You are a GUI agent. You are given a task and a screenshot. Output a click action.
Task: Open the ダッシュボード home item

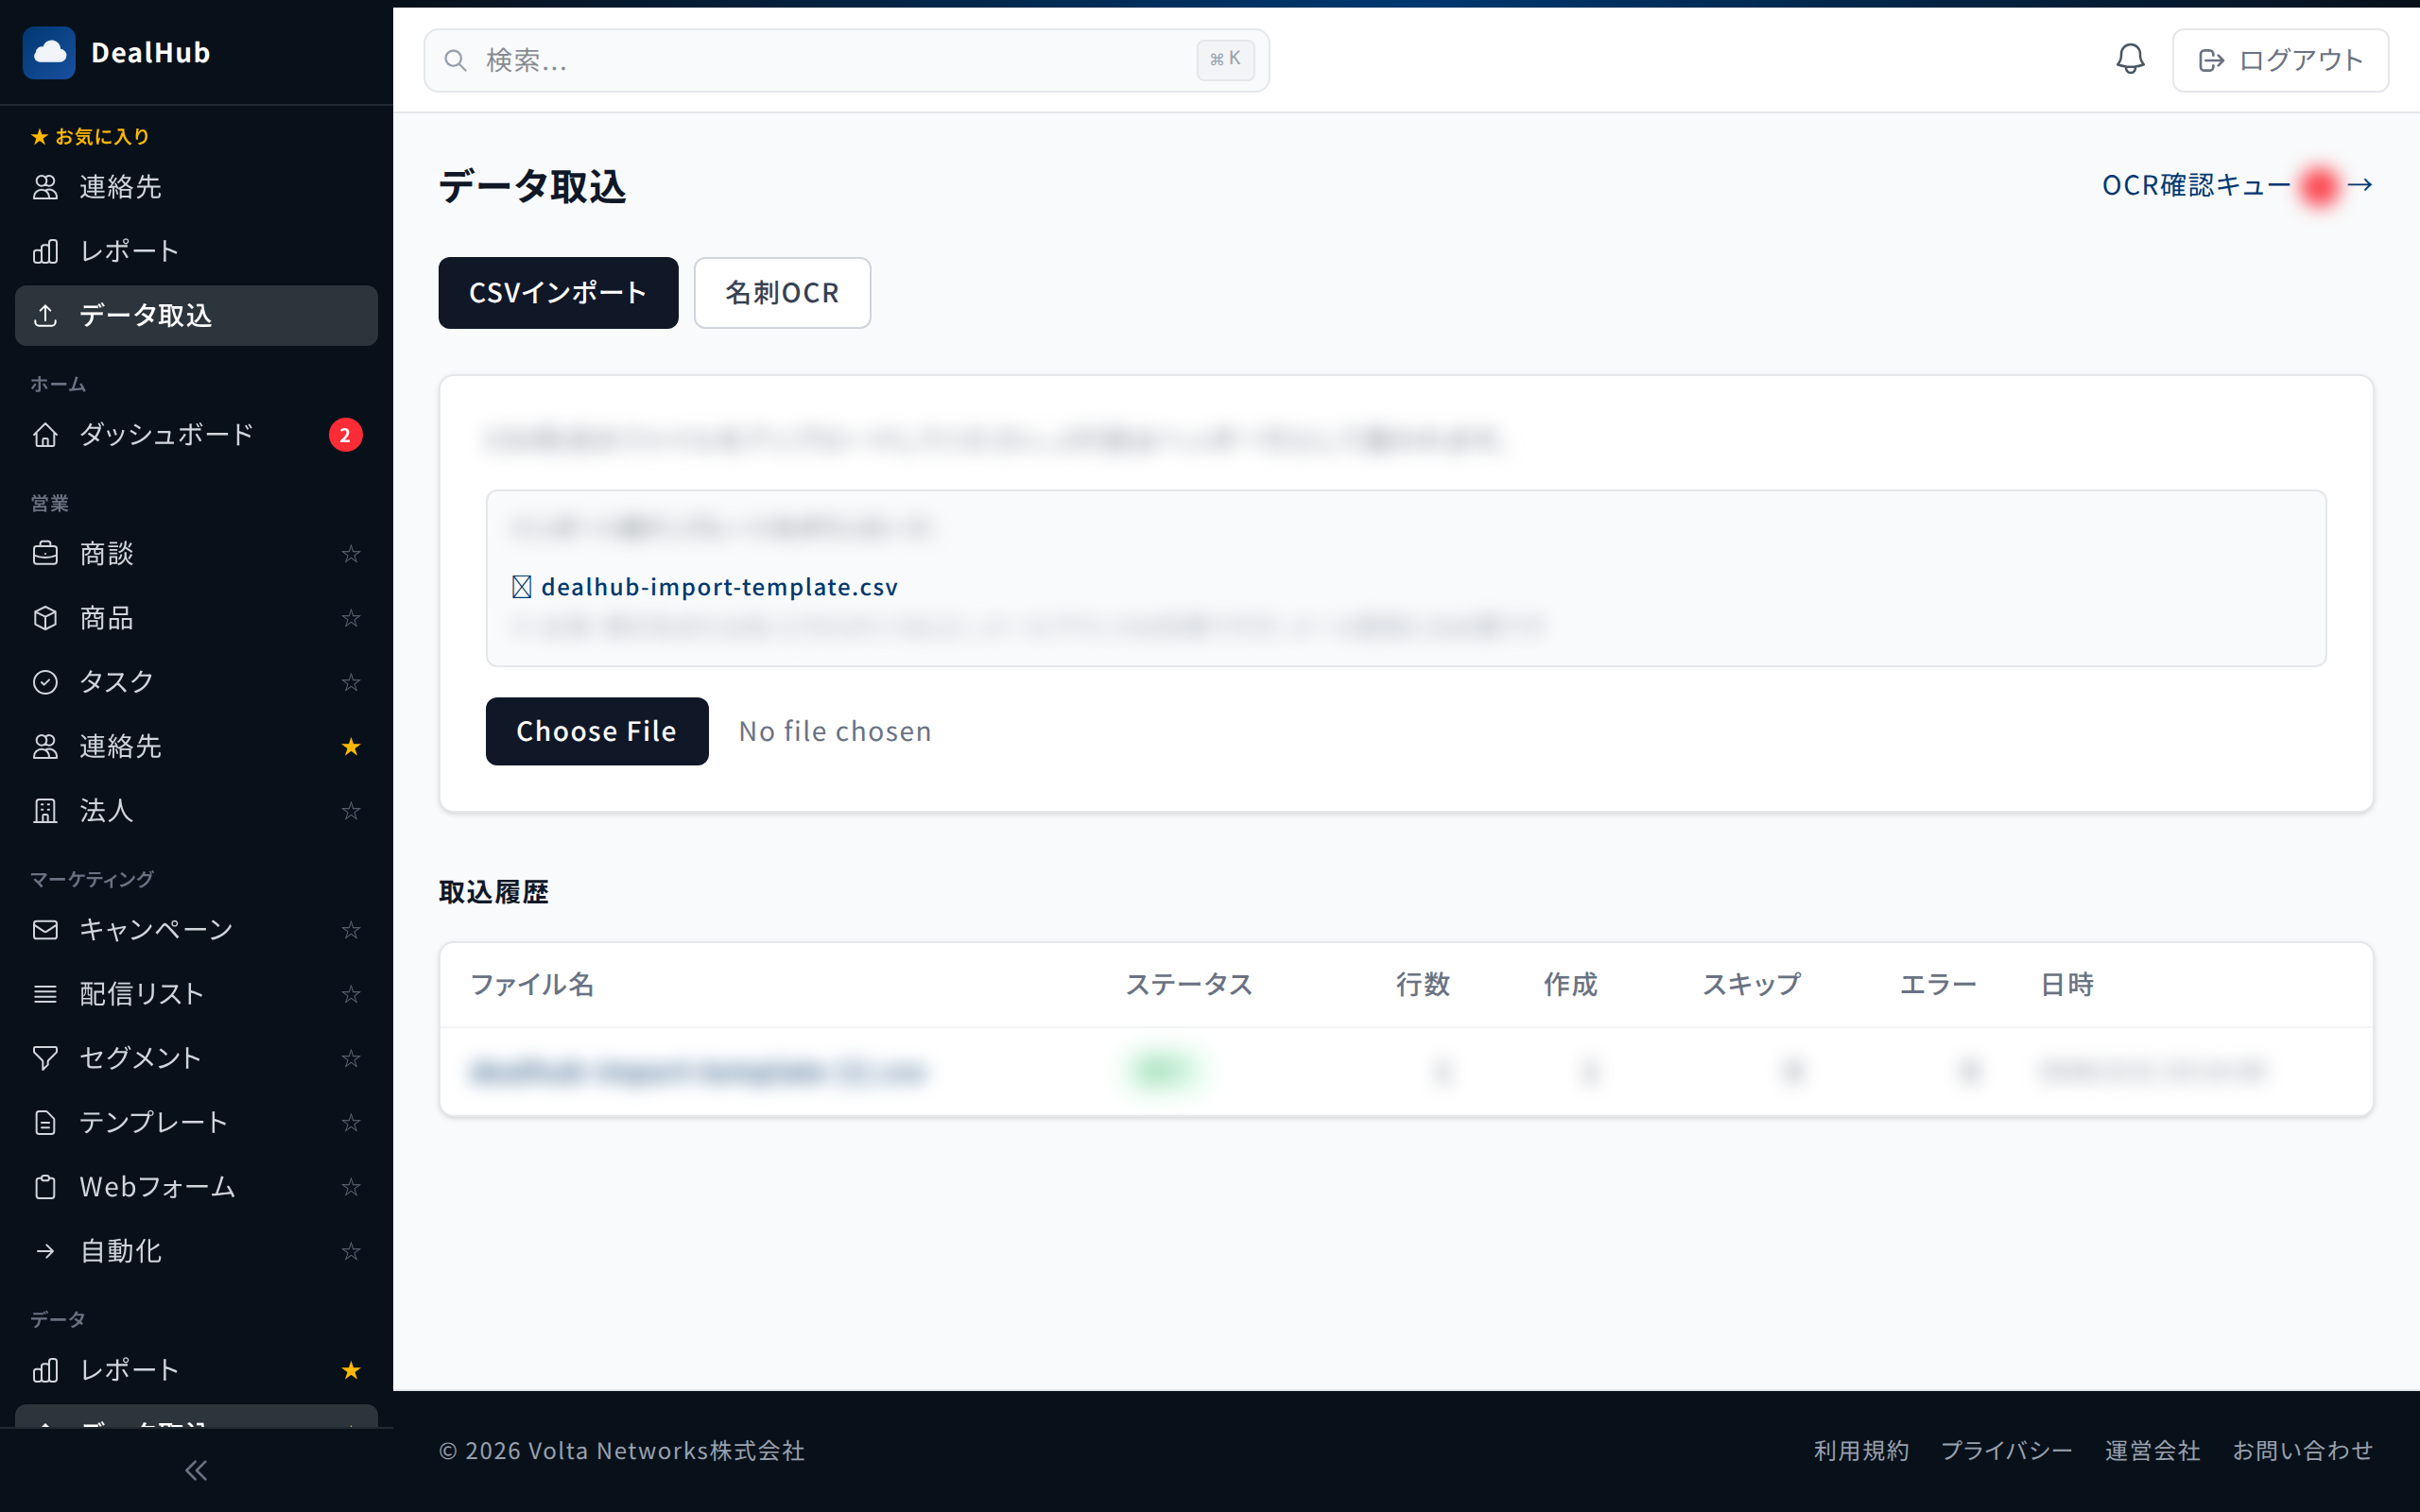pyautogui.click(x=166, y=435)
